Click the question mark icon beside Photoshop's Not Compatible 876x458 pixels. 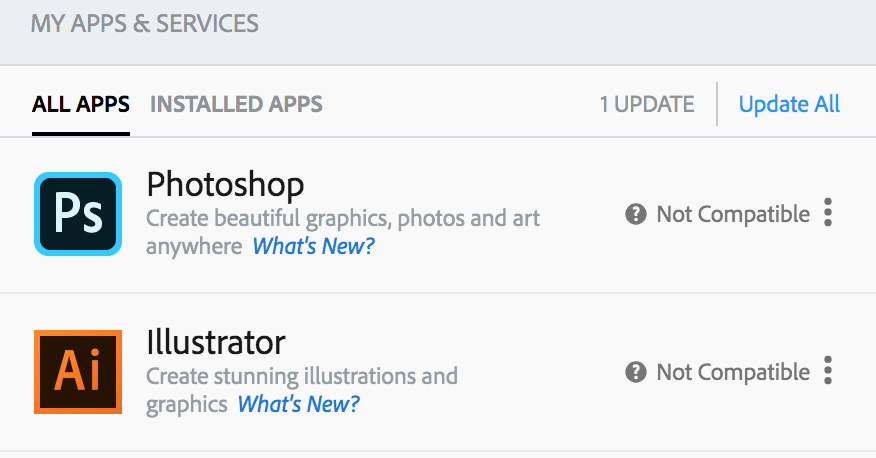(635, 214)
